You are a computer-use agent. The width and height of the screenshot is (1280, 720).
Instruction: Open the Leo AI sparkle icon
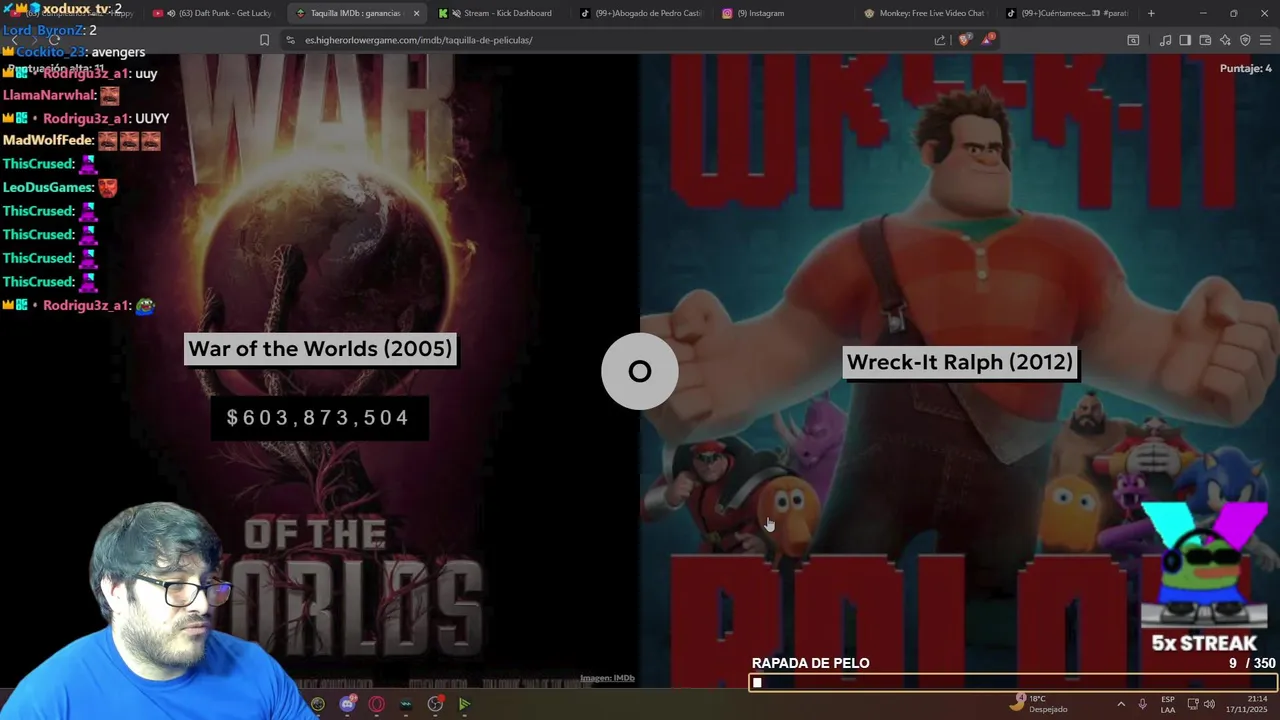click(x=1225, y=40)
